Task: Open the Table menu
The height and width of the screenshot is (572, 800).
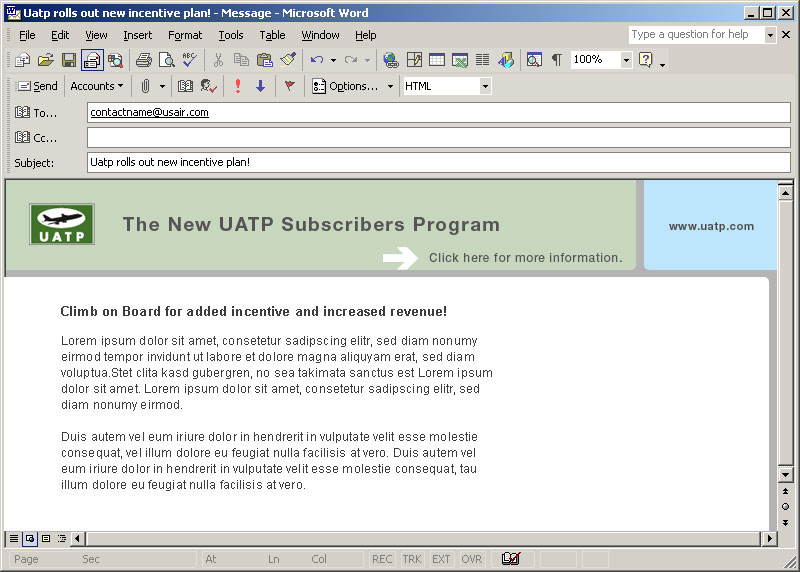Action: click(272, 35)
